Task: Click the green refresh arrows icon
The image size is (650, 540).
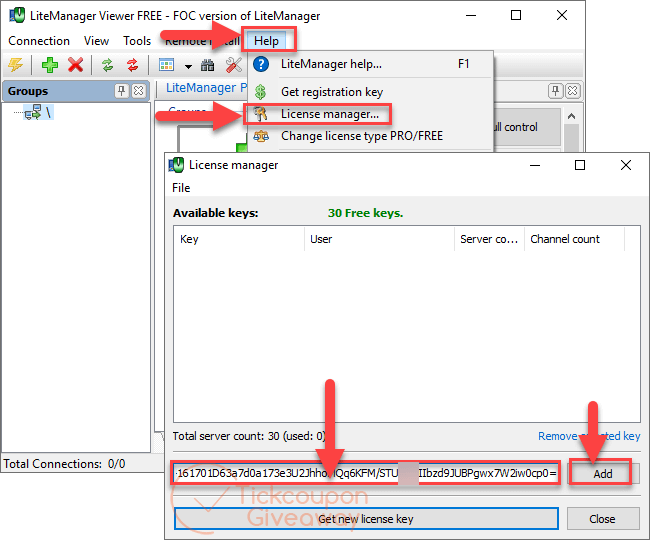Action: point(108,65)
